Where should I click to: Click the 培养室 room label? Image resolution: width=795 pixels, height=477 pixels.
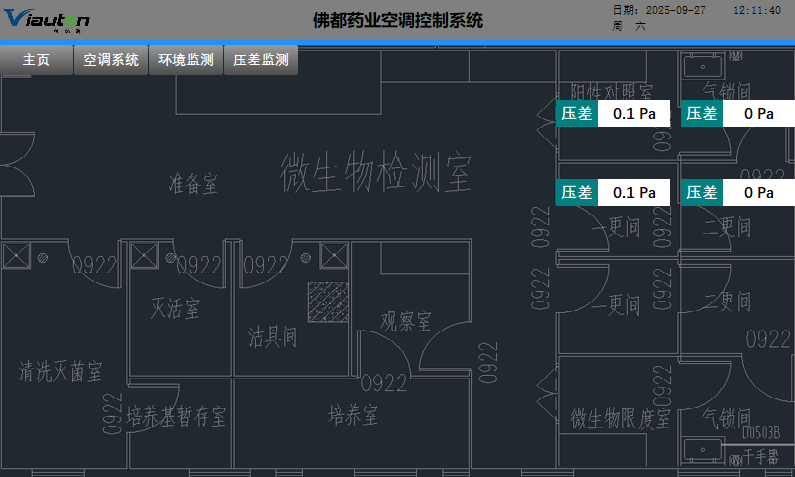pos(355,414)
